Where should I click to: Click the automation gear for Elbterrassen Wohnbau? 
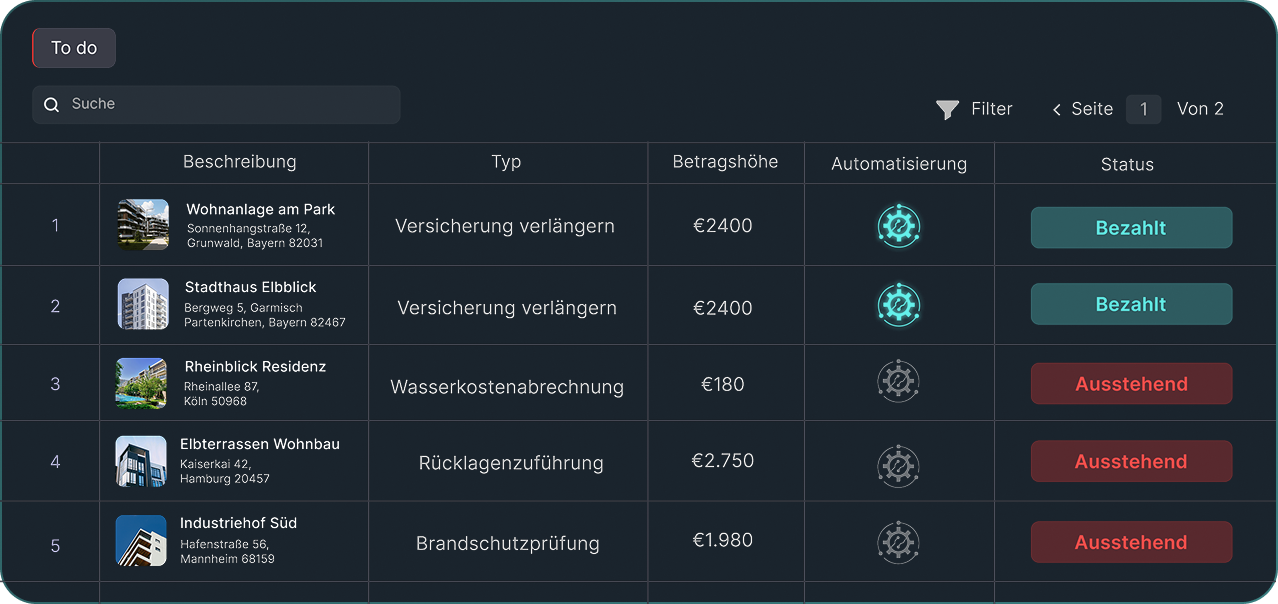pyautogui.click(x=898, y=466)
